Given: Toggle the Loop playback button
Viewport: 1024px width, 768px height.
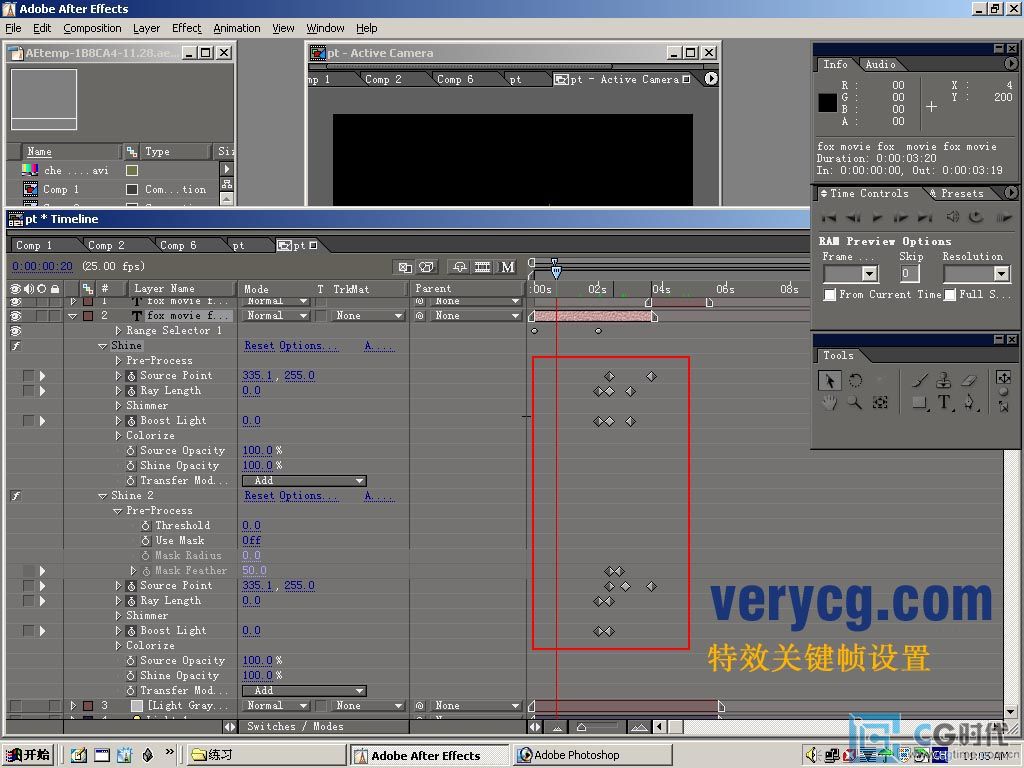Looking at the screenshot, I should (976, 217).
